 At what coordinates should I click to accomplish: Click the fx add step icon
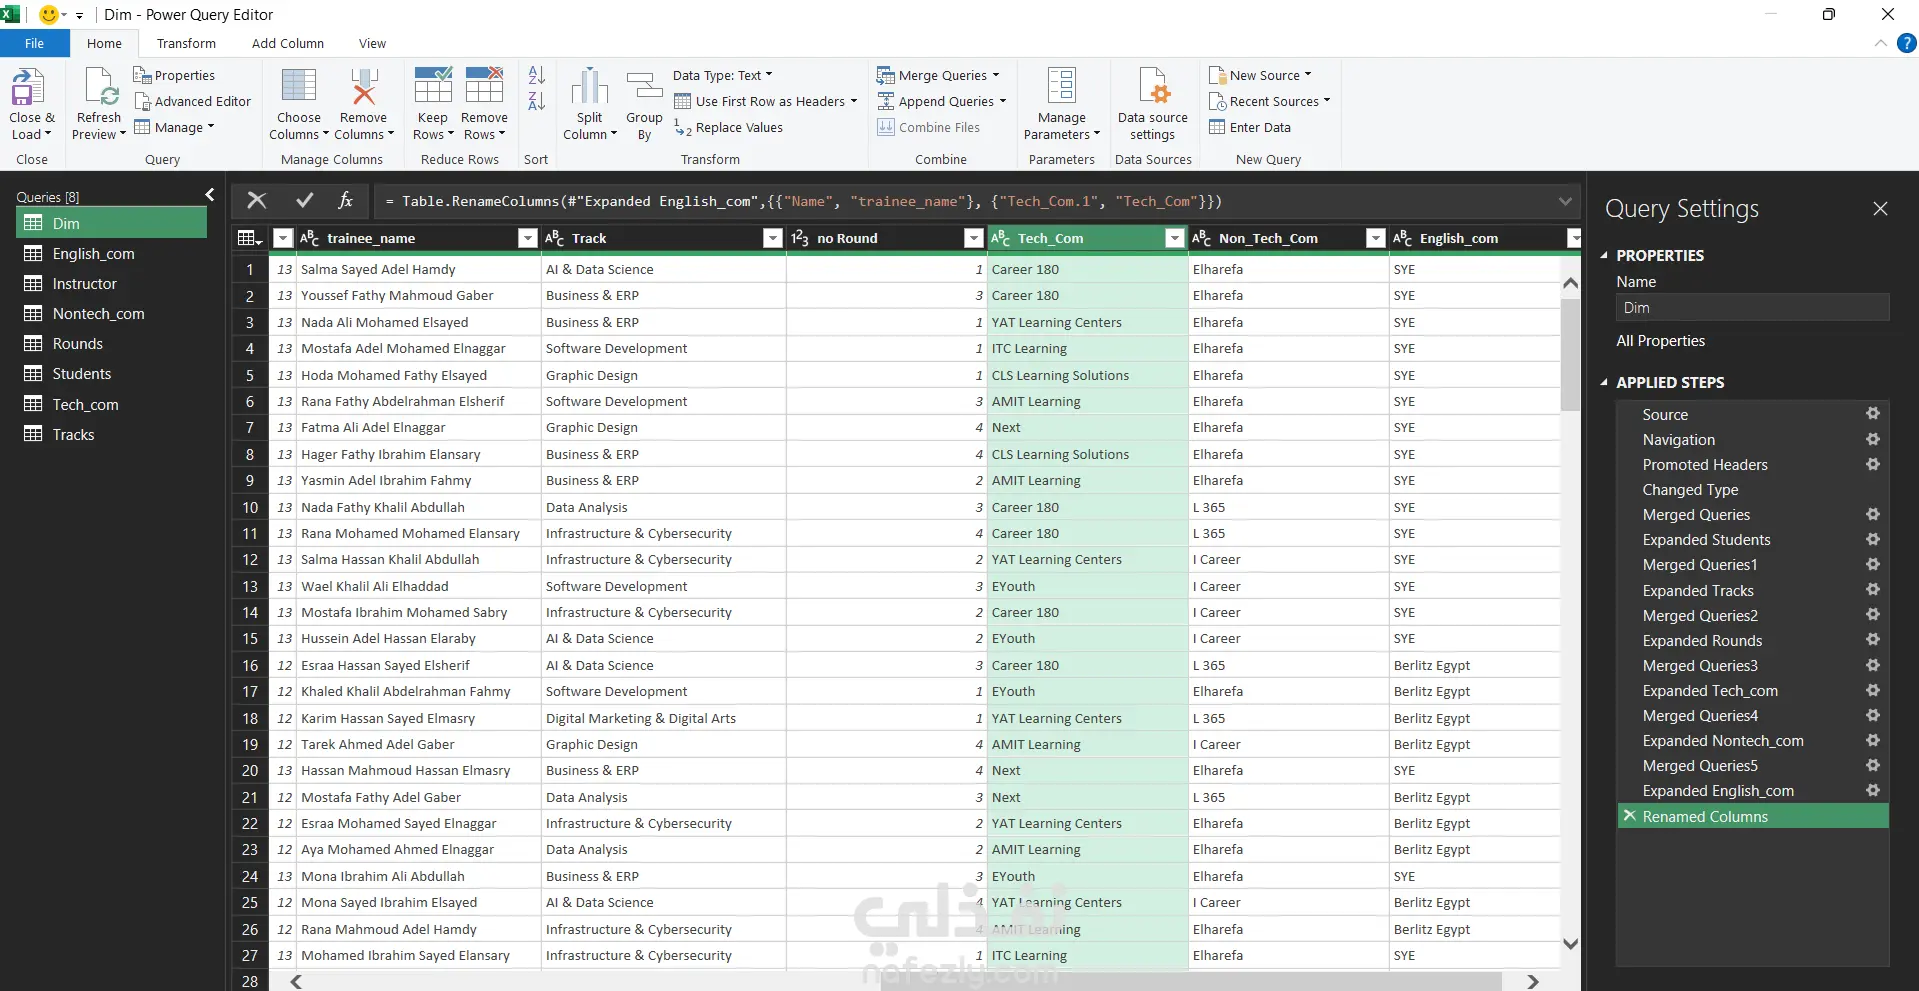(x=346, y=201)
